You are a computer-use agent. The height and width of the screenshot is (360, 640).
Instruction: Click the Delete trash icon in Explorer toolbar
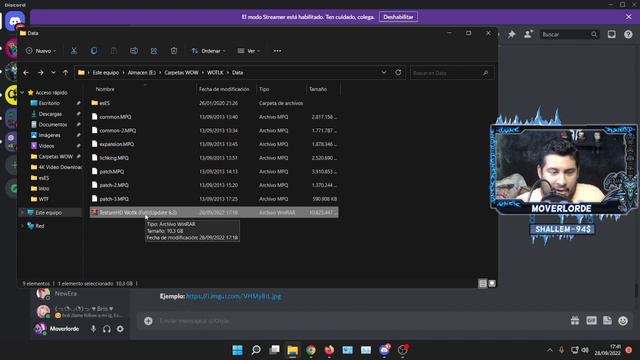pos(174,51)
